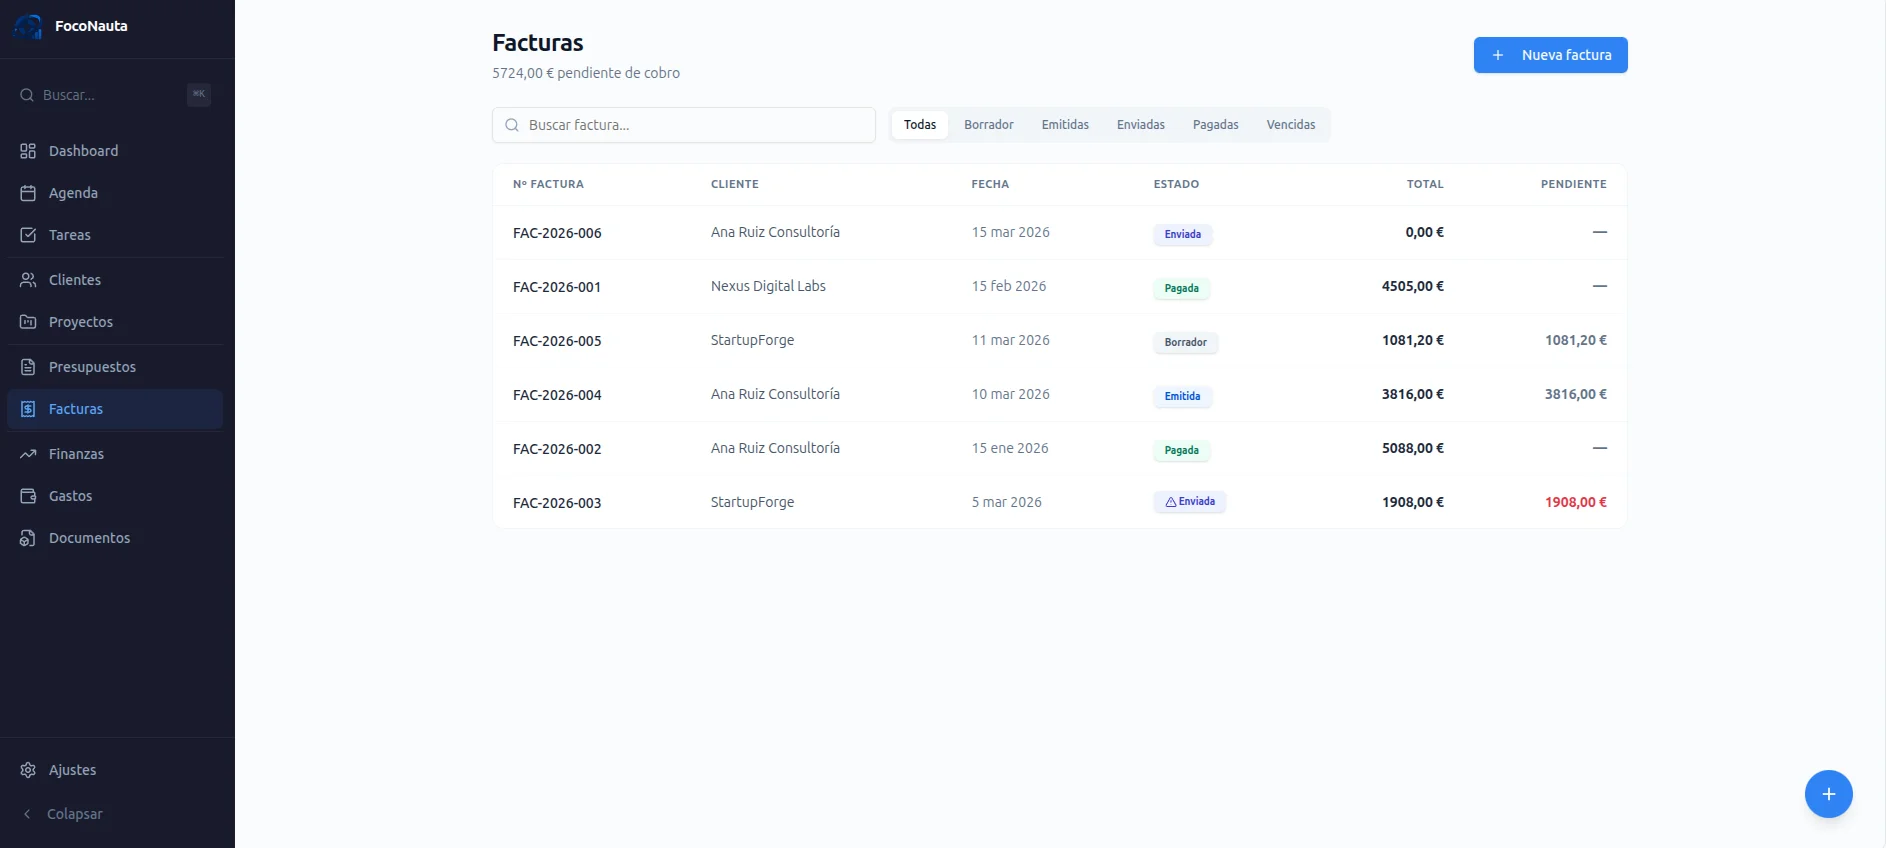This screenshot has height=848, width=1886.
Task: Click the Clientes people icon
Action: 28,280
